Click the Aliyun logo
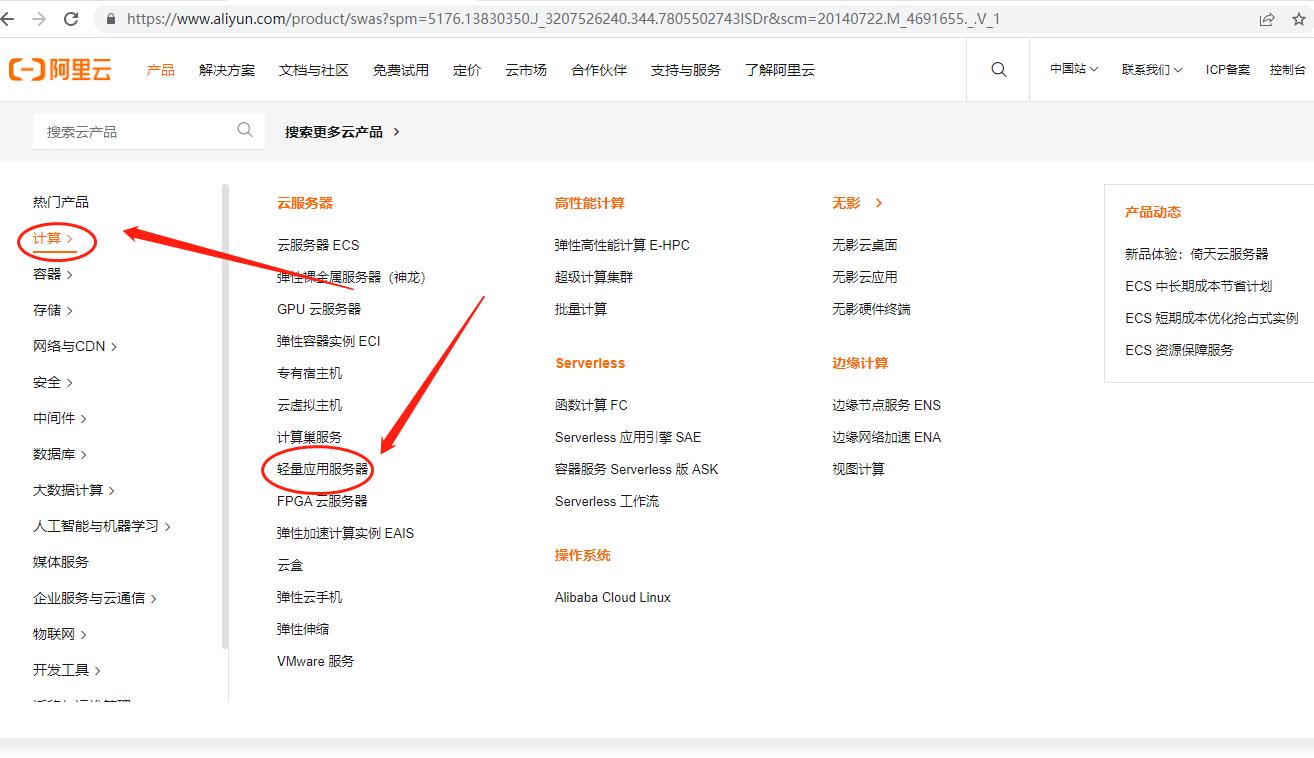1314x758 pixels. coord(60,68)
